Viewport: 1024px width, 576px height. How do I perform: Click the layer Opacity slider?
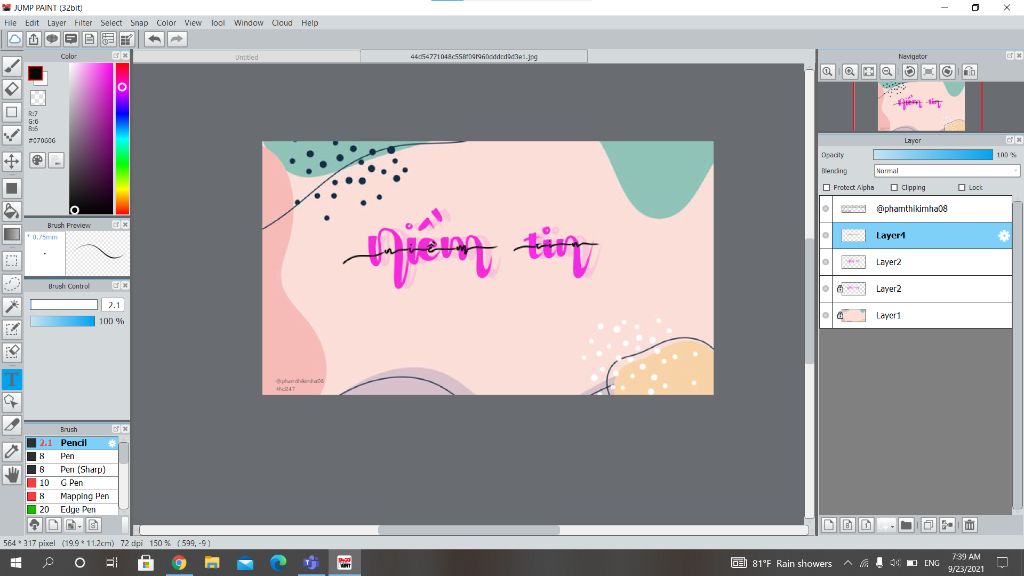point(933,155)
